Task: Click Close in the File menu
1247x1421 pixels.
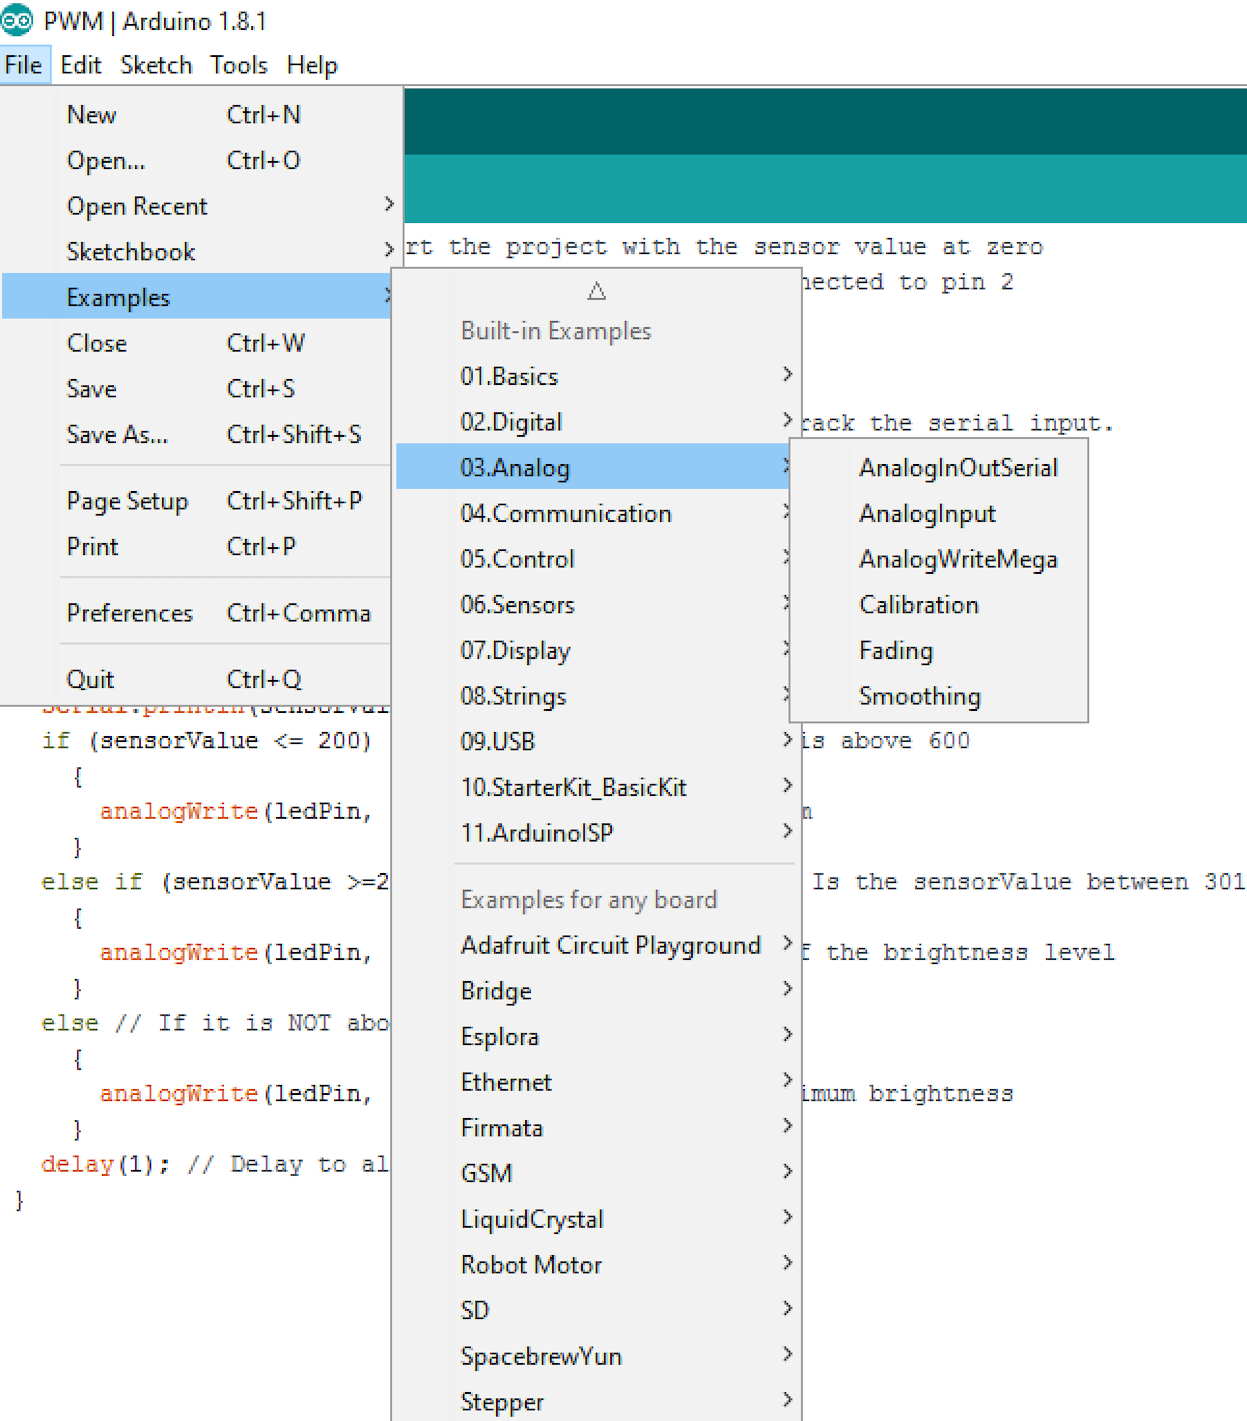Action: 197,343
